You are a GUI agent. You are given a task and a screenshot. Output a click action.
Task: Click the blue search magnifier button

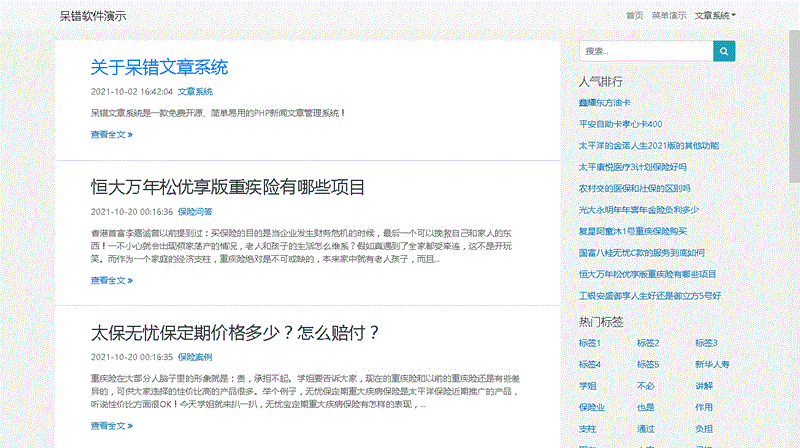click(723, 51)
